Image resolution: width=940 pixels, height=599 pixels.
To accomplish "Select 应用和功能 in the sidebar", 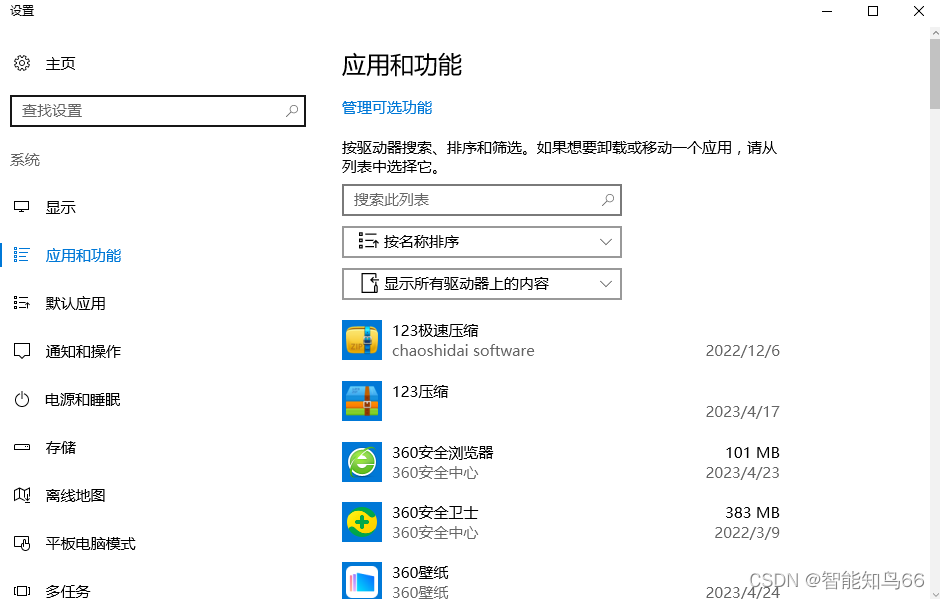I will click(83, 255).
